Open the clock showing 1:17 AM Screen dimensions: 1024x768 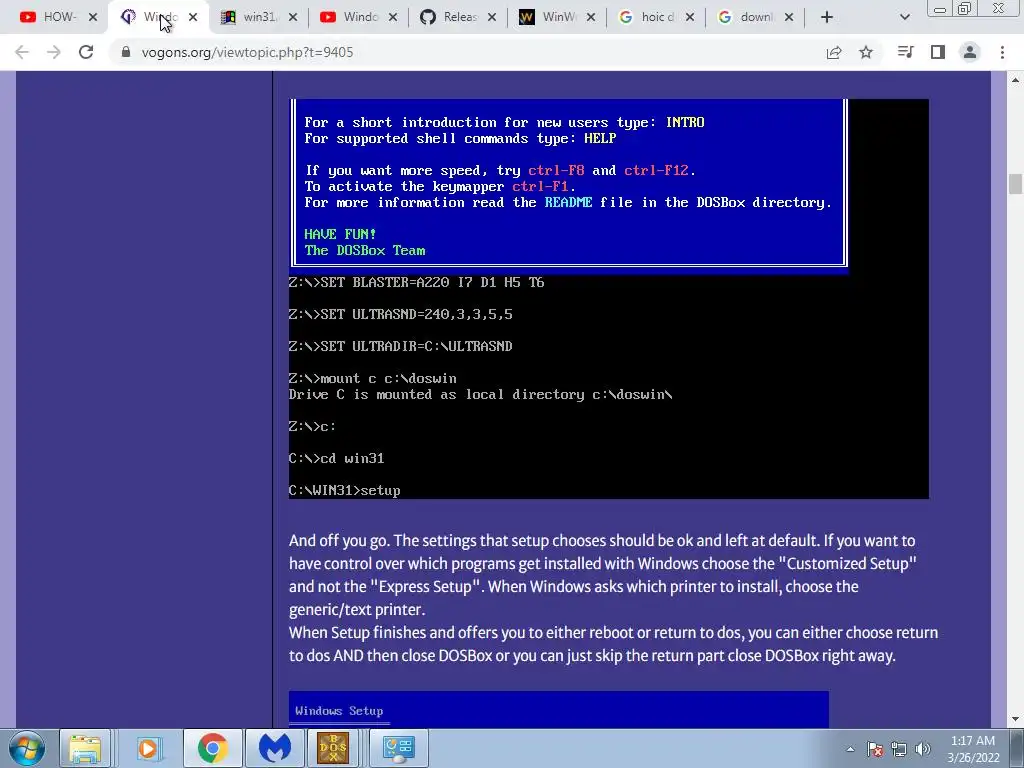[x=973, y=748]
